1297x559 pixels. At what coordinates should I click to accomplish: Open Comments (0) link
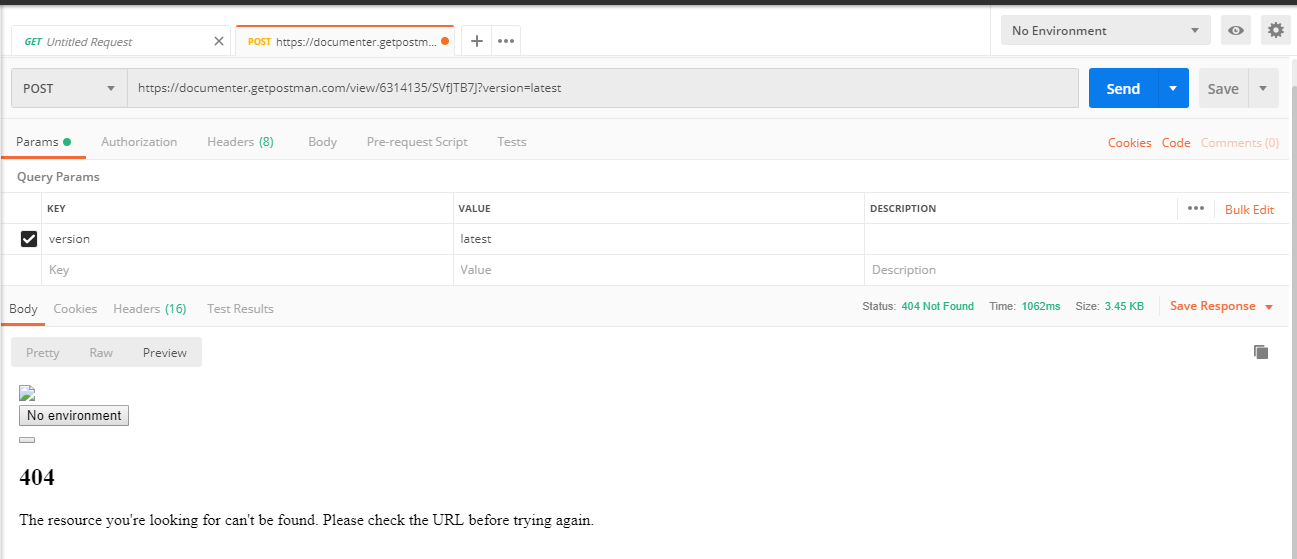[x=1240, y=143]
